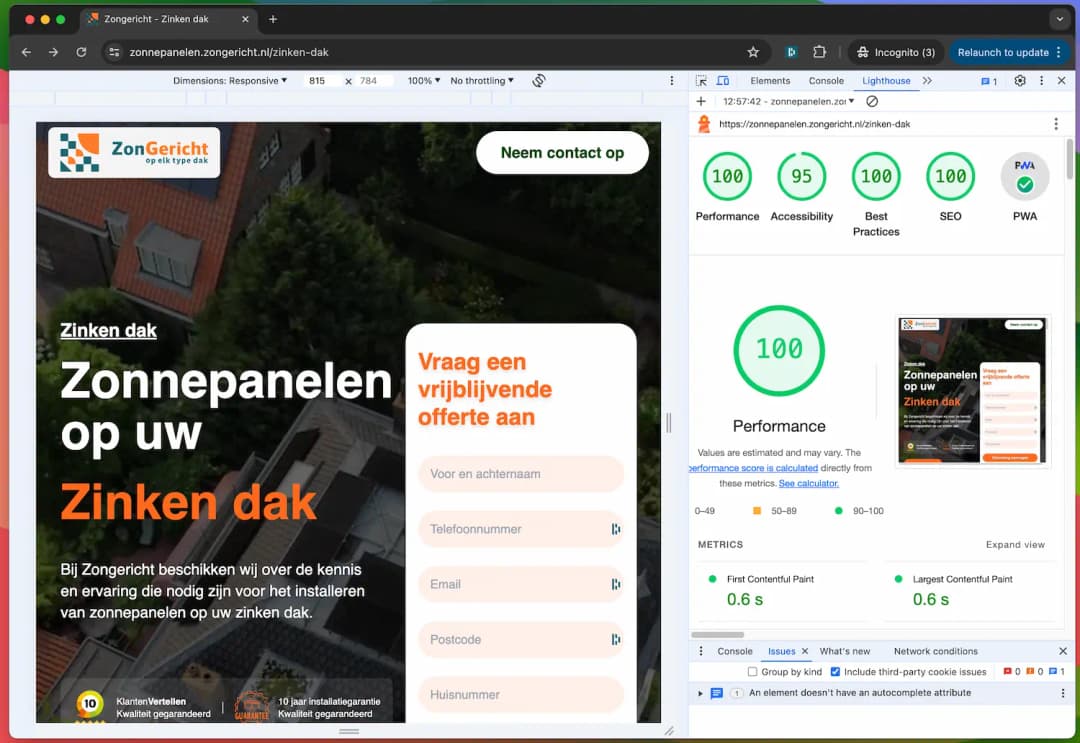Uncheck Include third-party cookie issues
The width and height of the screenshot is (1080, 743).
[835, 672]
